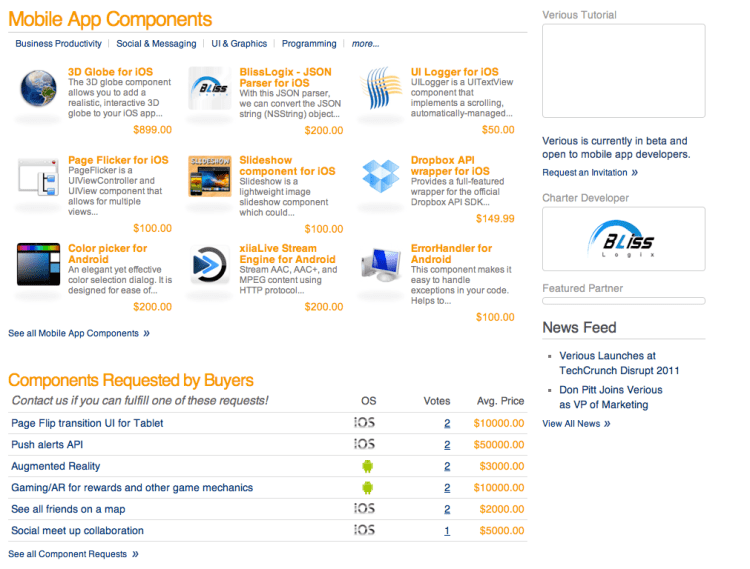The height and width of the screenshot is (569, 750).
Task: Click the BlissLogix JSON Parser logo icon
Action: point(210,88)
